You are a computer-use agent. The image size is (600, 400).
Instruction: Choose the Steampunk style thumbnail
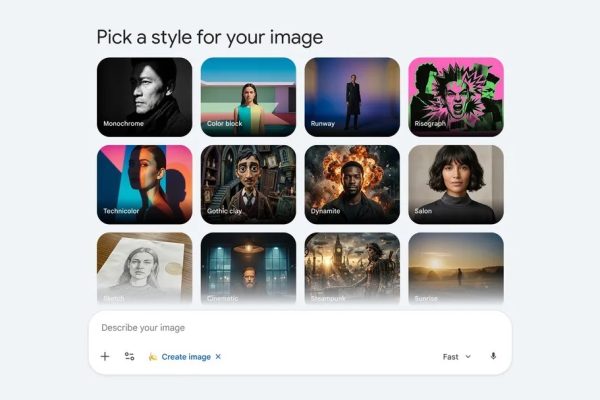[352, 267]
